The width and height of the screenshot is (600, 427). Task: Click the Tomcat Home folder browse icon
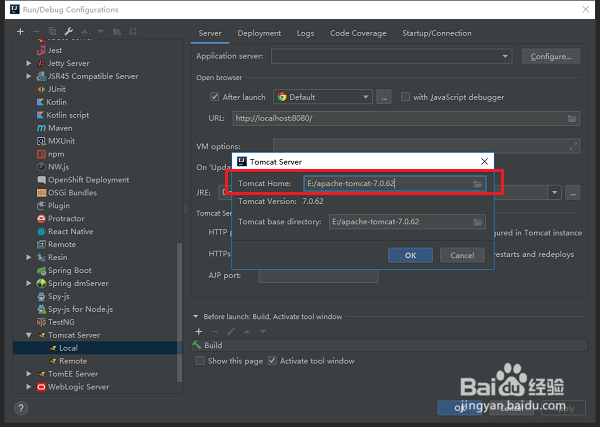click(478, 184)
